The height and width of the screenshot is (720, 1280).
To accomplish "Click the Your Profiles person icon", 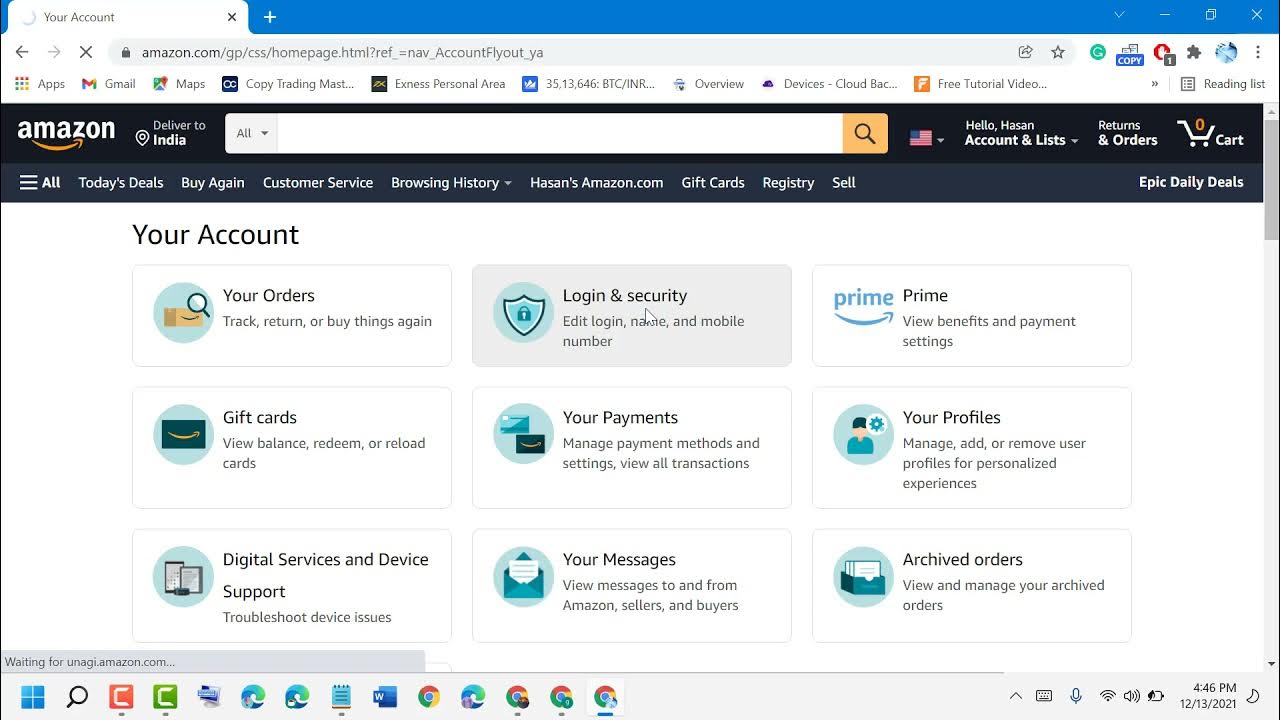I will tap(863, 434).
